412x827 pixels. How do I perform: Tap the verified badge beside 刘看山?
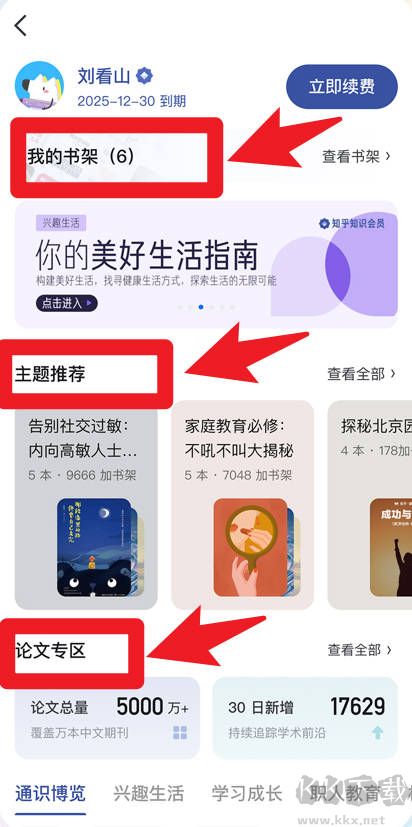pyautogui.click(x=144, y=76)
